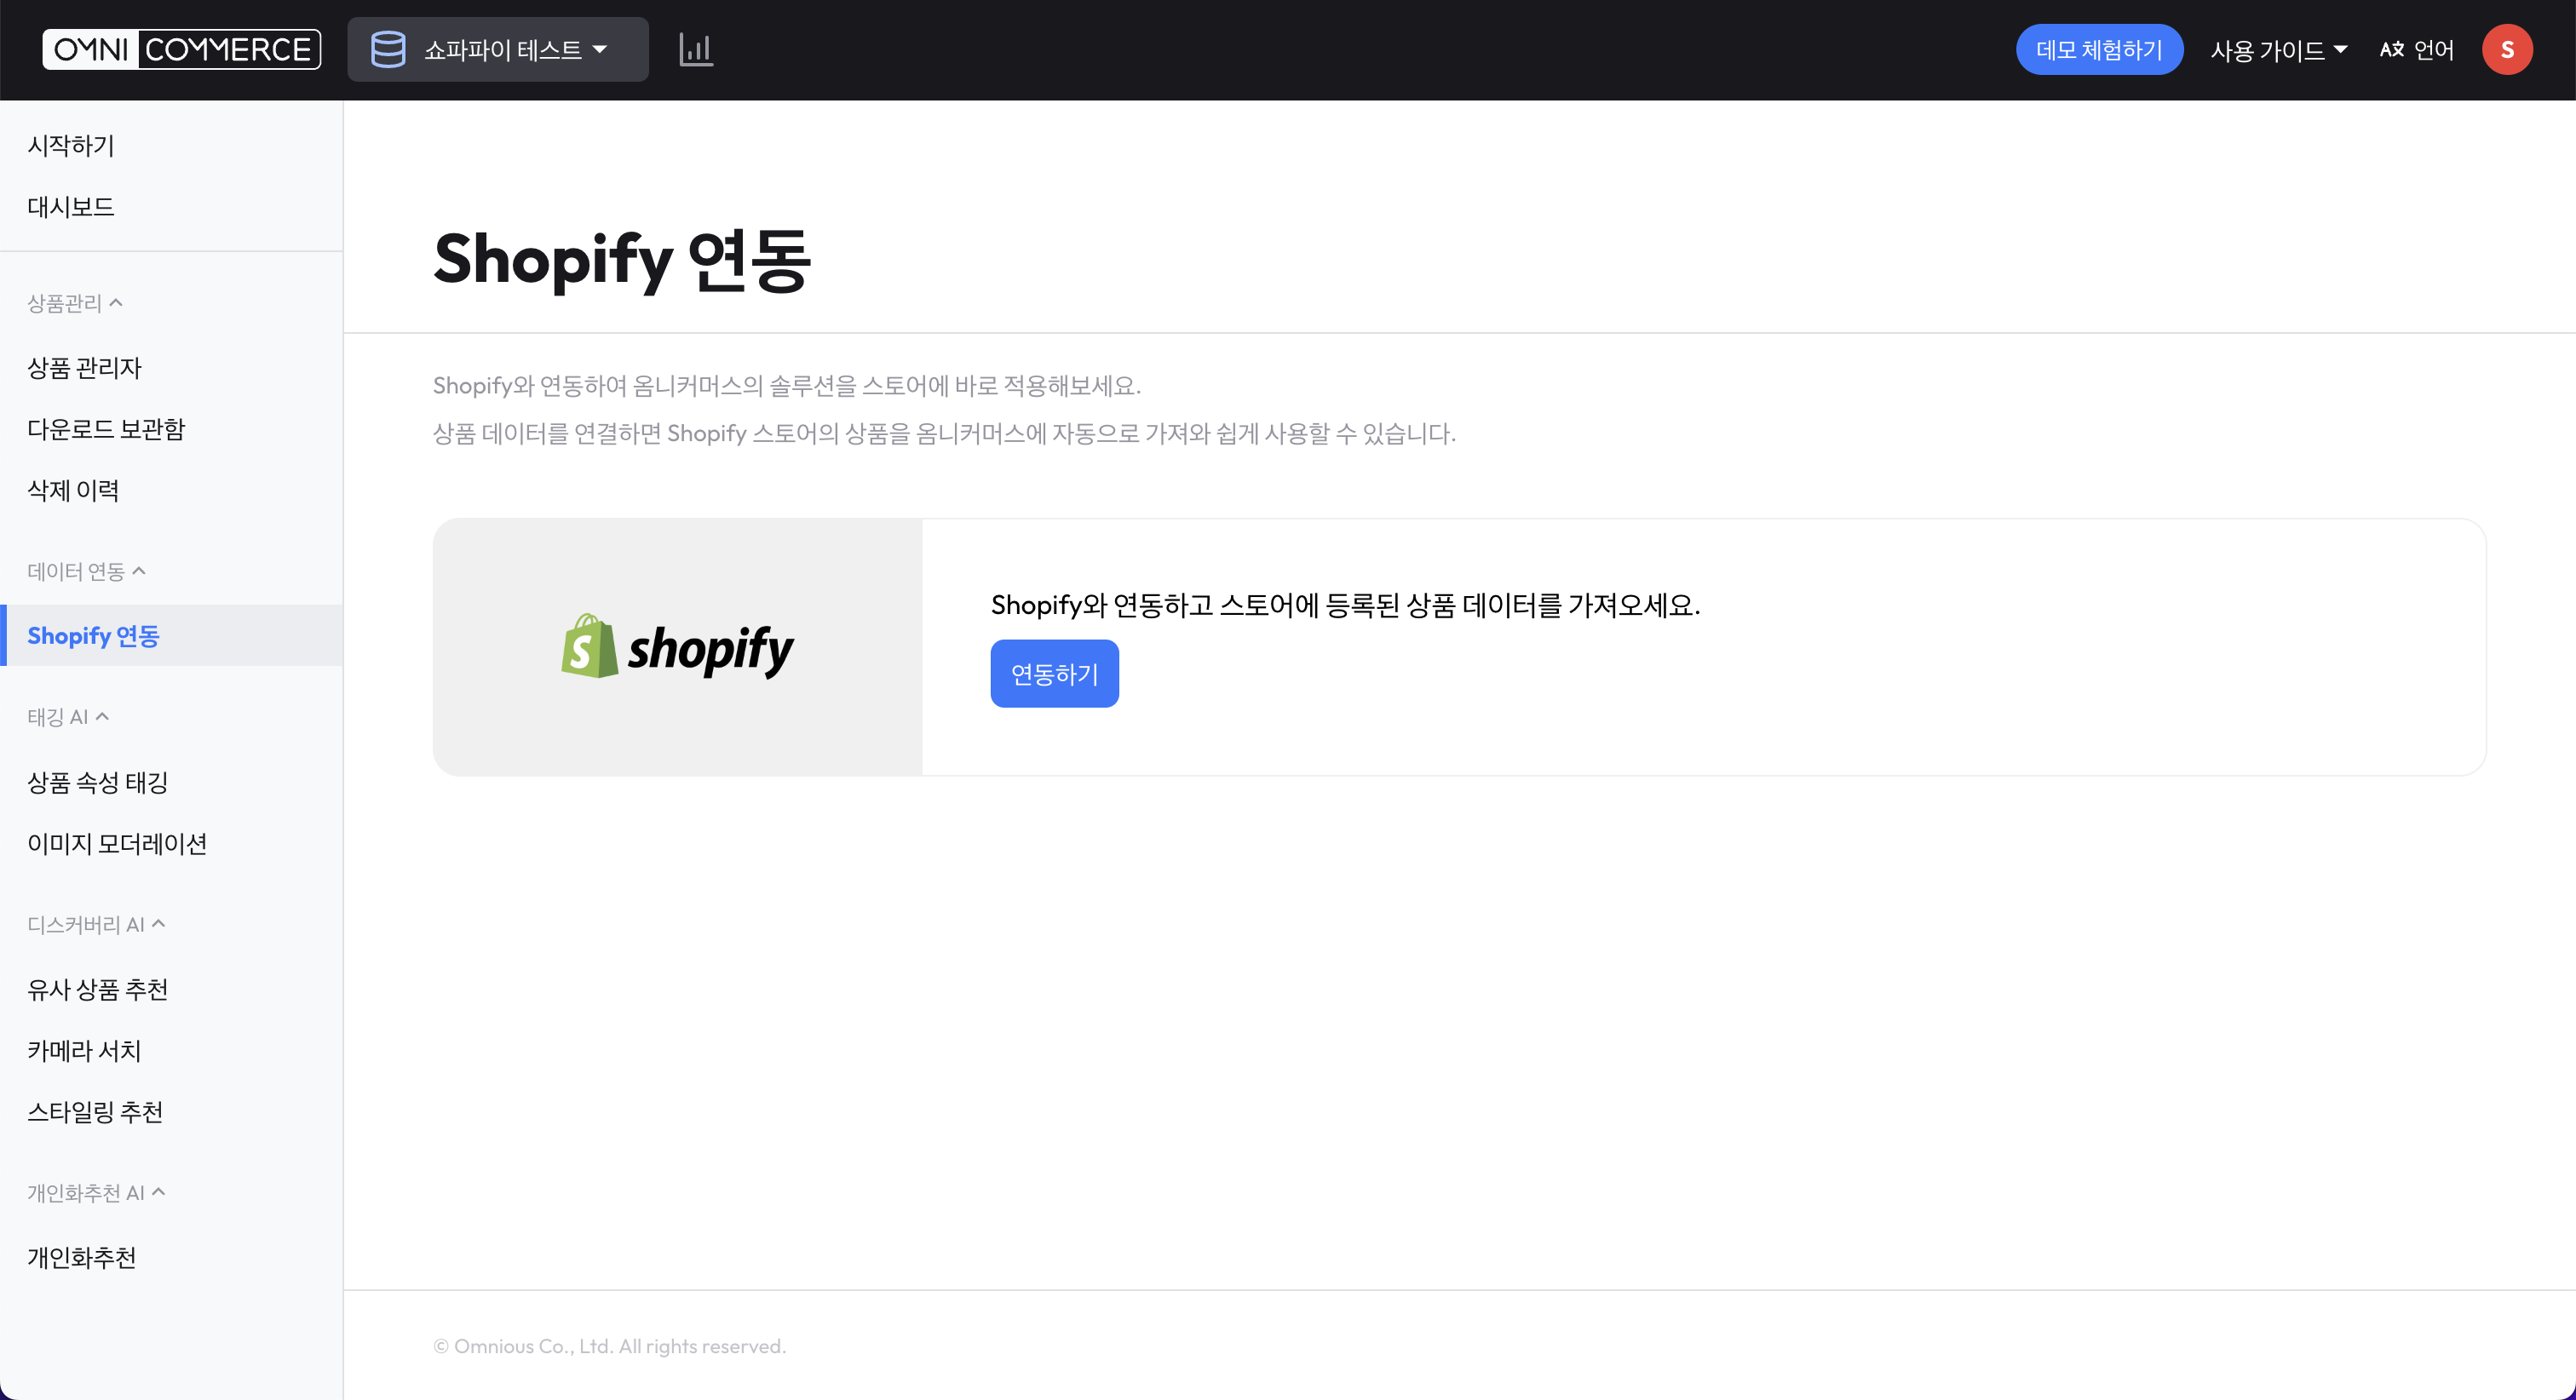Click the database icon beside 쇼파파이 테스트
Viewport: 2576px width, 1400px height.
tap(388, 49)
